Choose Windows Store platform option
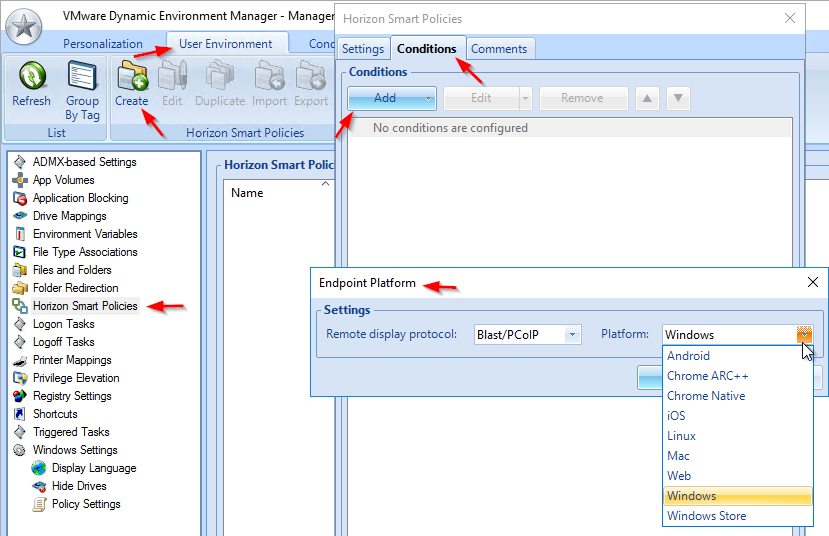 click(738, 516)
